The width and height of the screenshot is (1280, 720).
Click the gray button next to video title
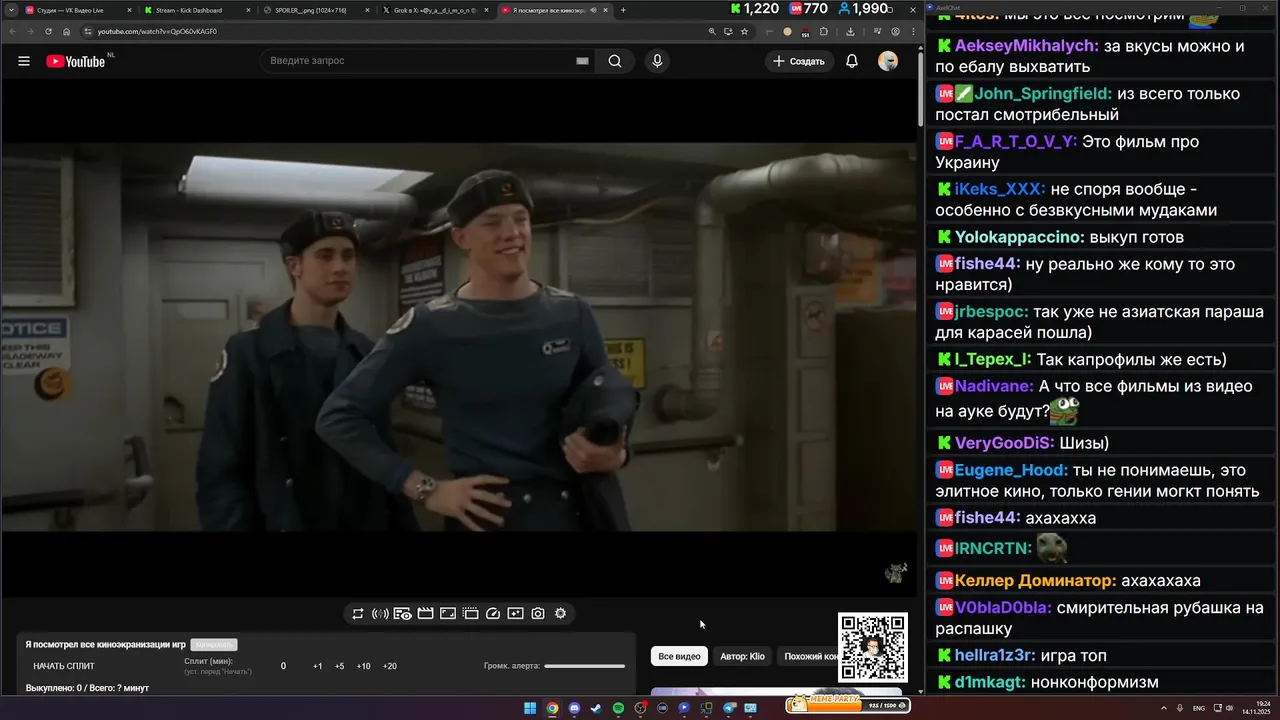point(214,645)
